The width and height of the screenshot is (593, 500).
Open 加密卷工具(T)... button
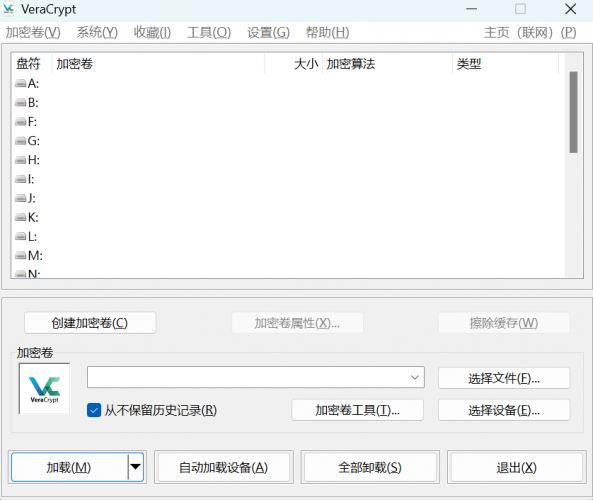click(357, 410)
